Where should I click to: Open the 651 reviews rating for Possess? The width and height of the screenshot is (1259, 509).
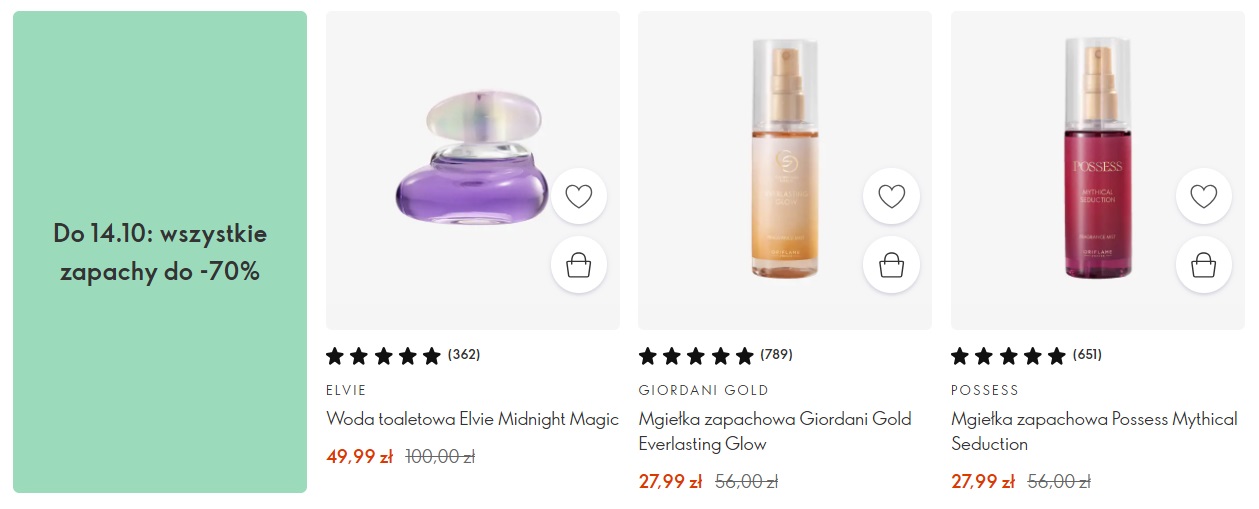click(x=1027, y=355)
